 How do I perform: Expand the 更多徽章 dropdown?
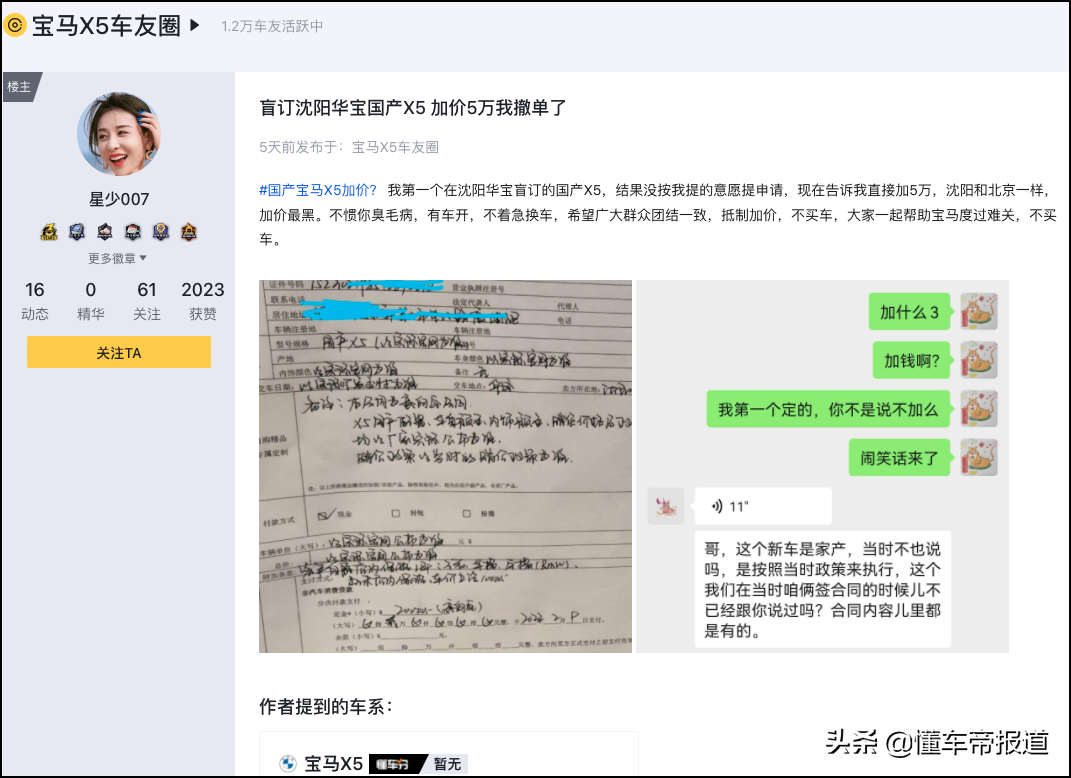(x=117, y=258)
